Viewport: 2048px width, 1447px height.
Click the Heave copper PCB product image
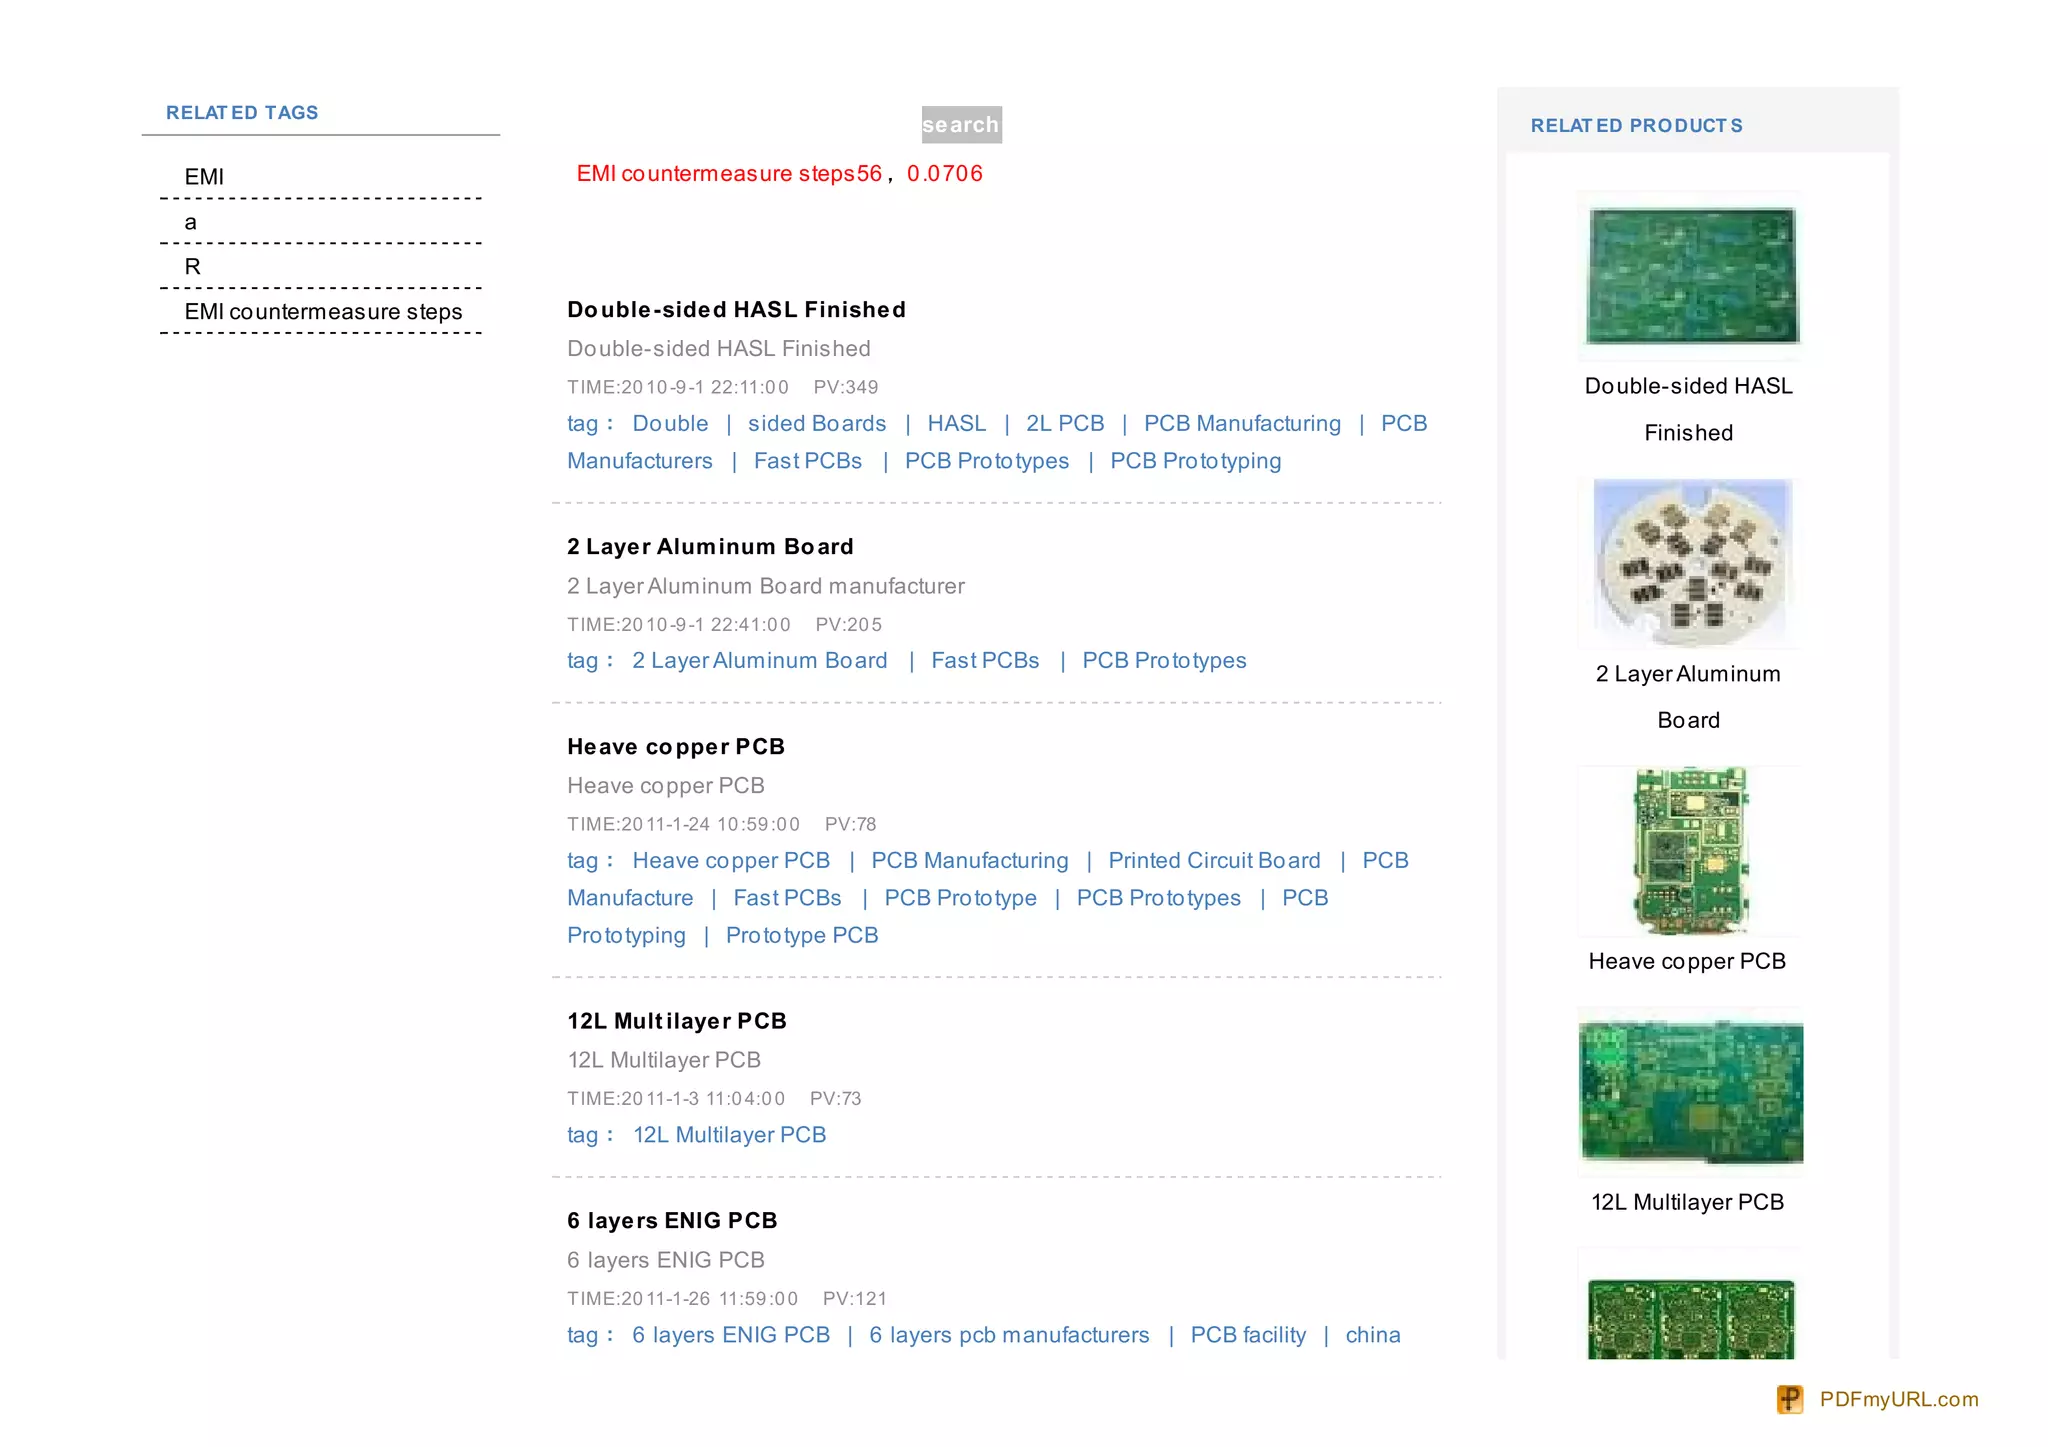point(1691,851)
